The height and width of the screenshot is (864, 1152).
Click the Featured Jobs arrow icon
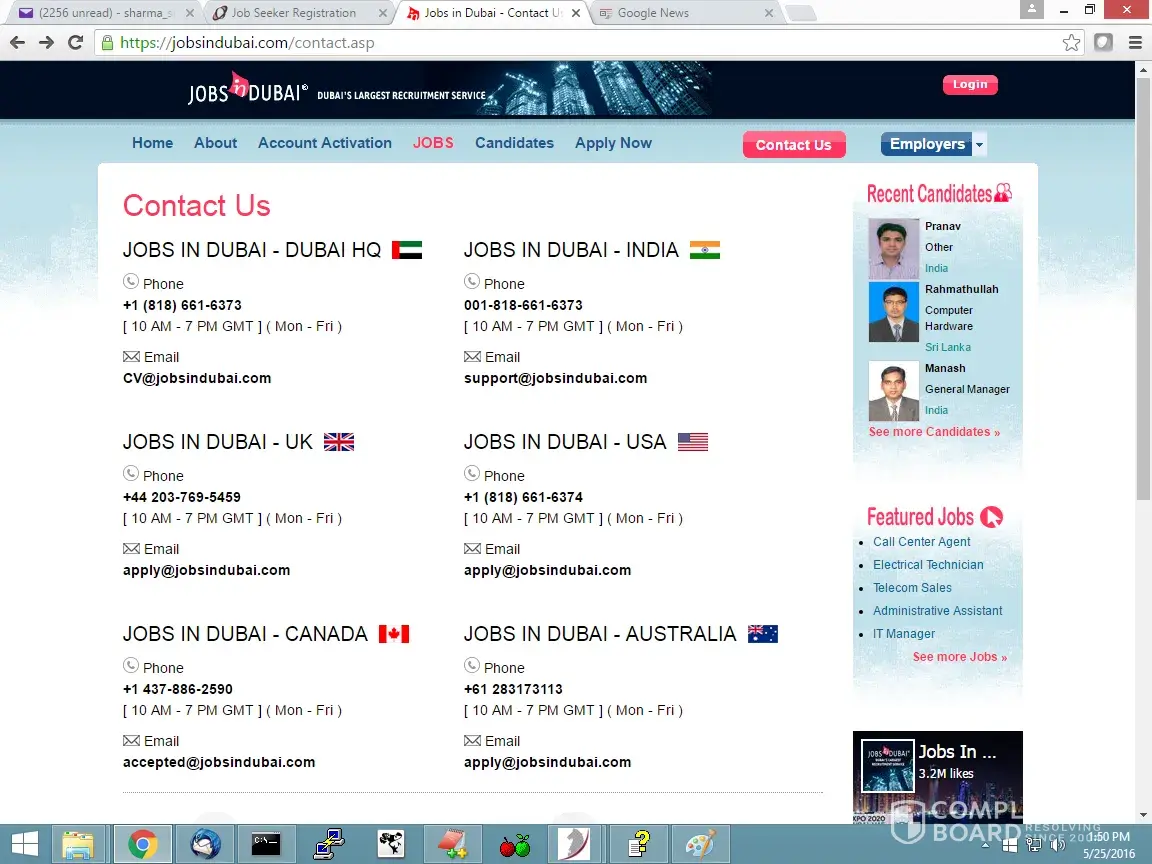pos(991,517)
